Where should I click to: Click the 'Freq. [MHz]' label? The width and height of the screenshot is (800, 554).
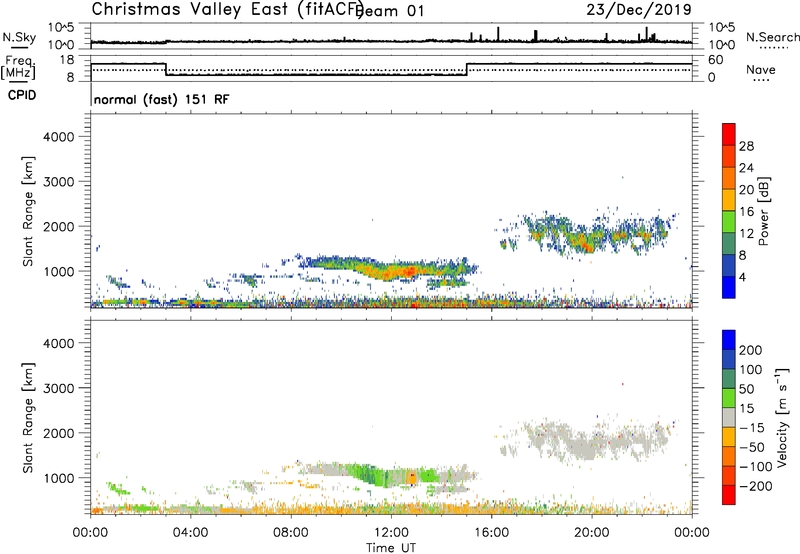coord(19,68)
